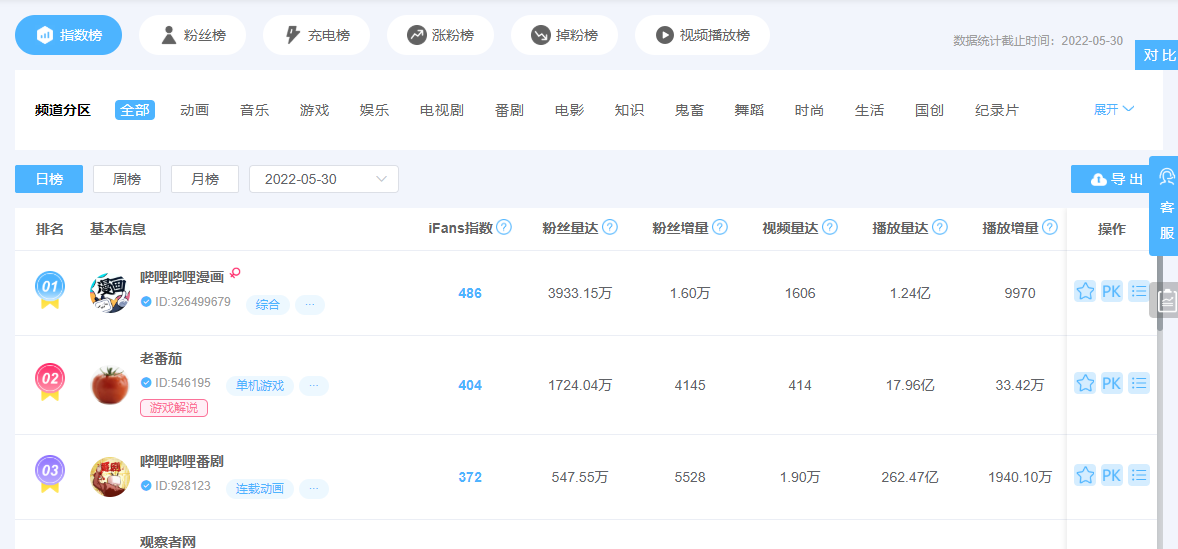The height and width of the screenshot is (549, 1178).
Task: Expand the channel list with 展开
Action: [1114, 110]
